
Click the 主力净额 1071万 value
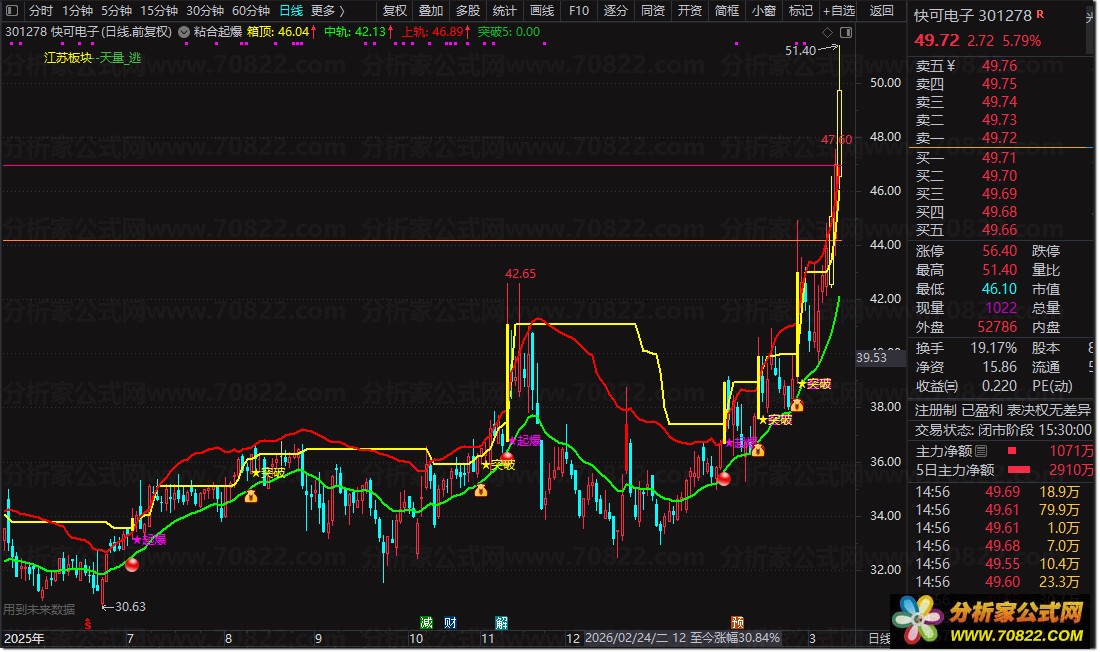pyautogui.click(x=1071, y=451)
